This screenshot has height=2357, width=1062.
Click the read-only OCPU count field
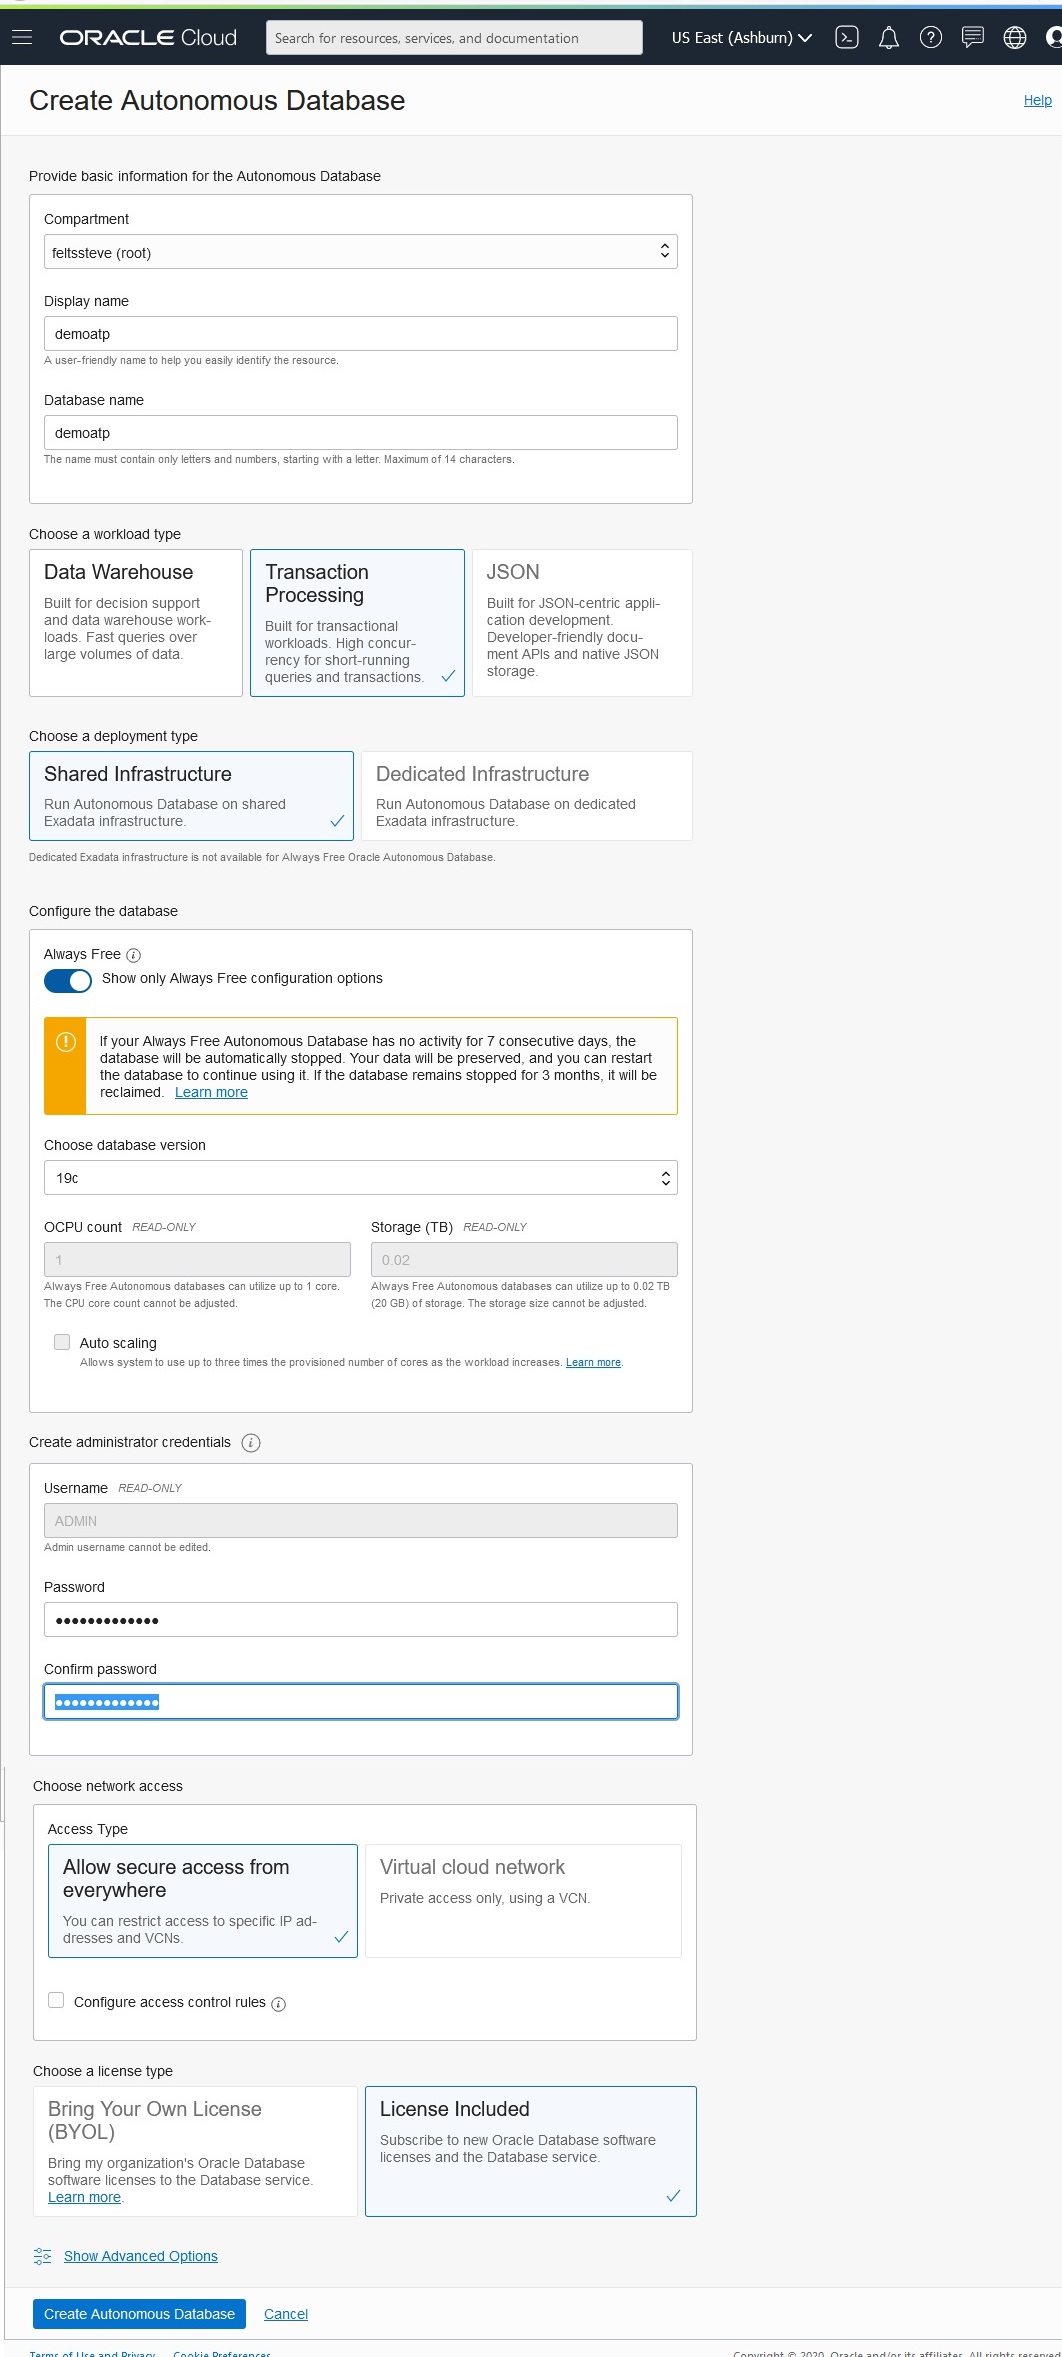(x=197, y=1260)
